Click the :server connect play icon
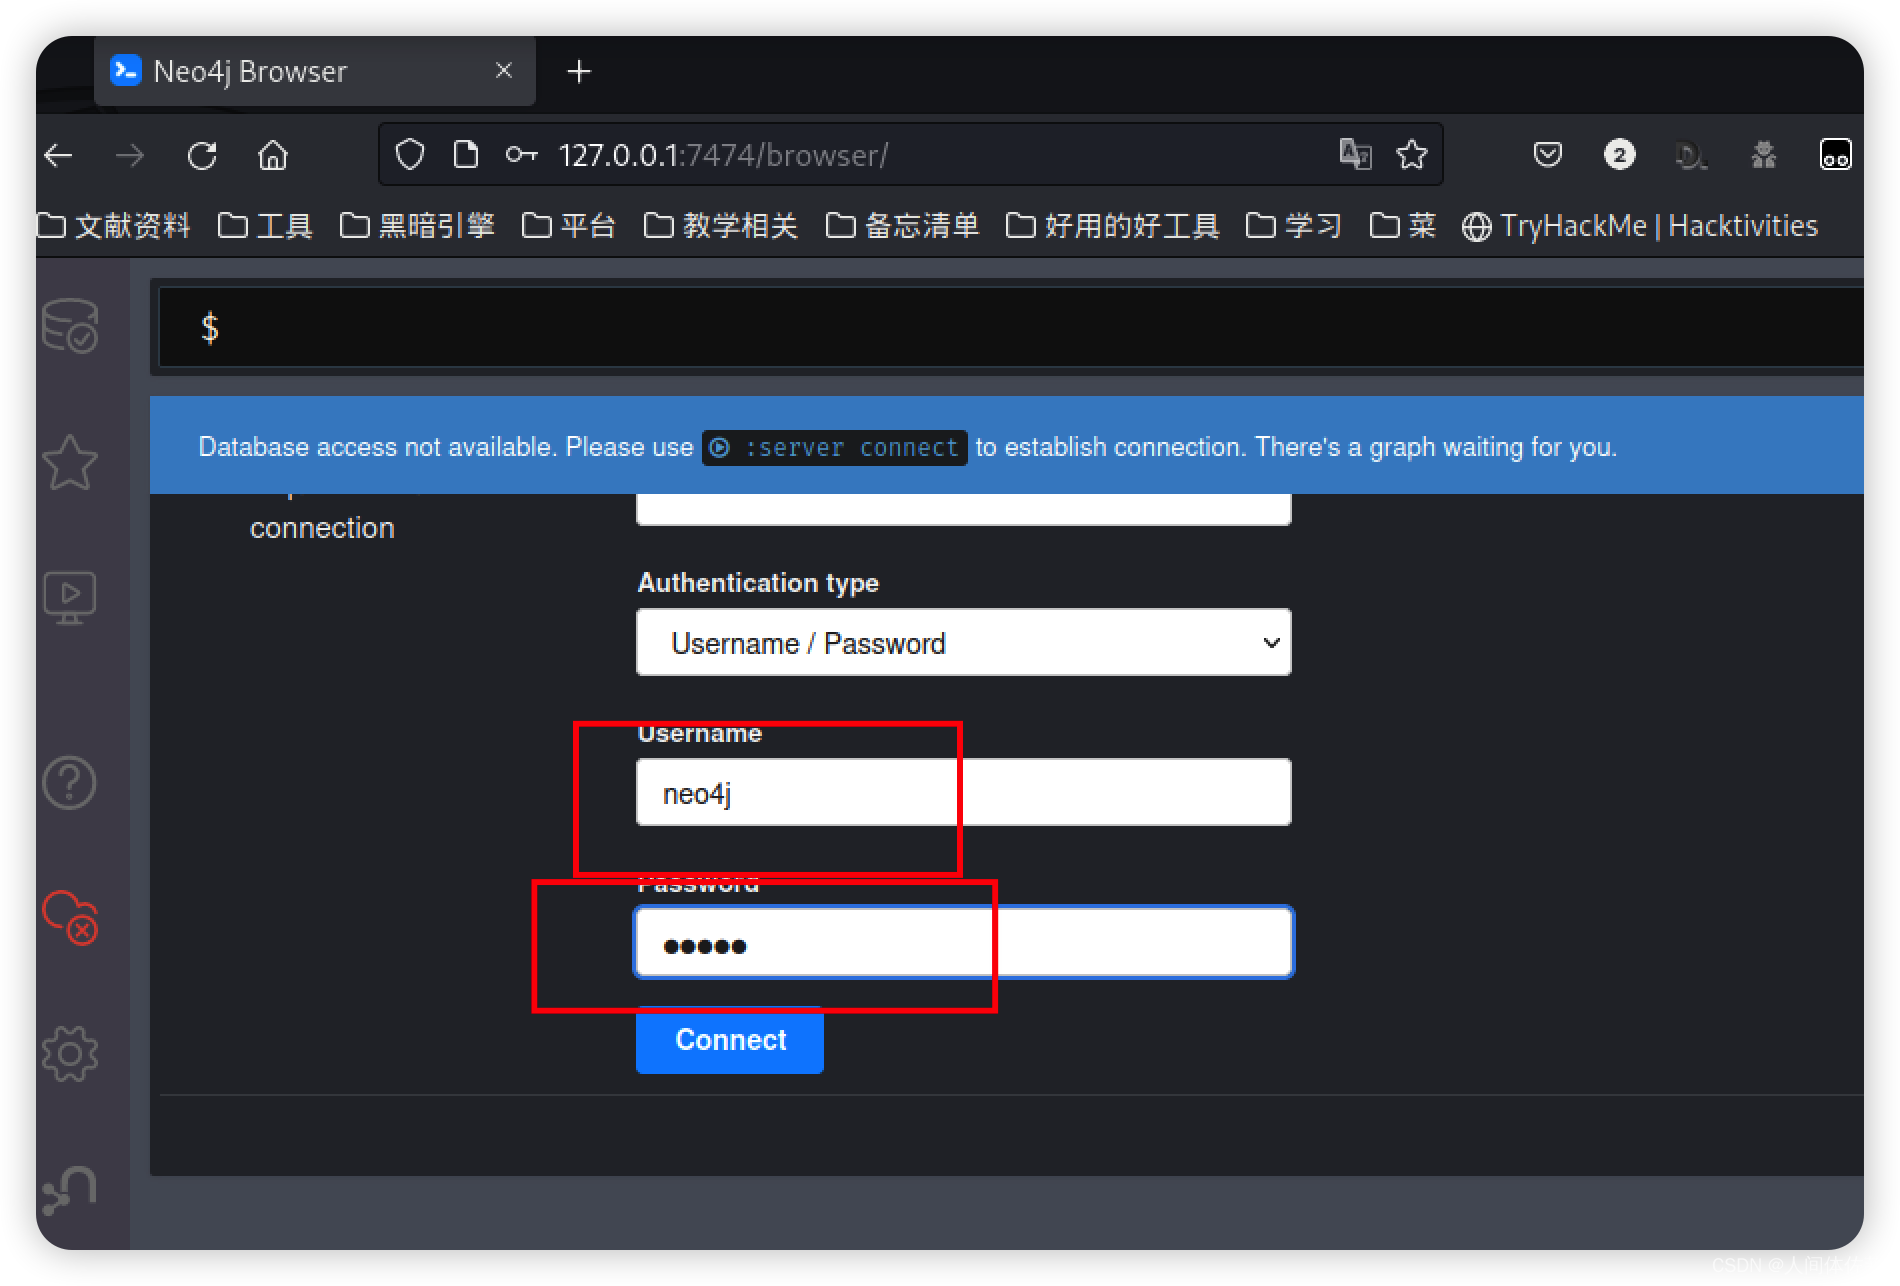Screen dimensions: 1900x1286 (720, 447)
